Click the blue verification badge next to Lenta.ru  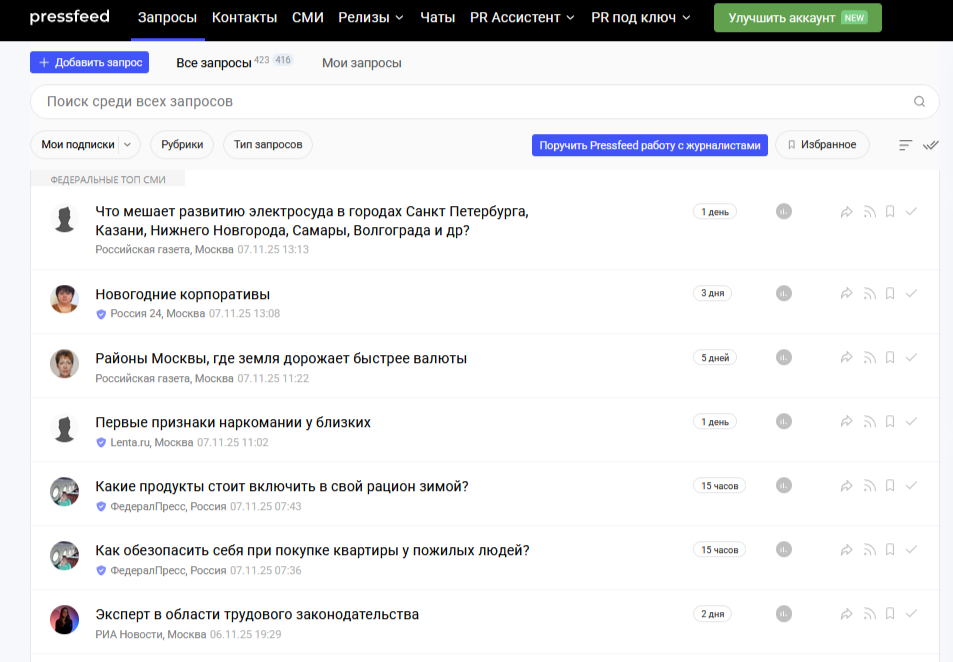101,441
